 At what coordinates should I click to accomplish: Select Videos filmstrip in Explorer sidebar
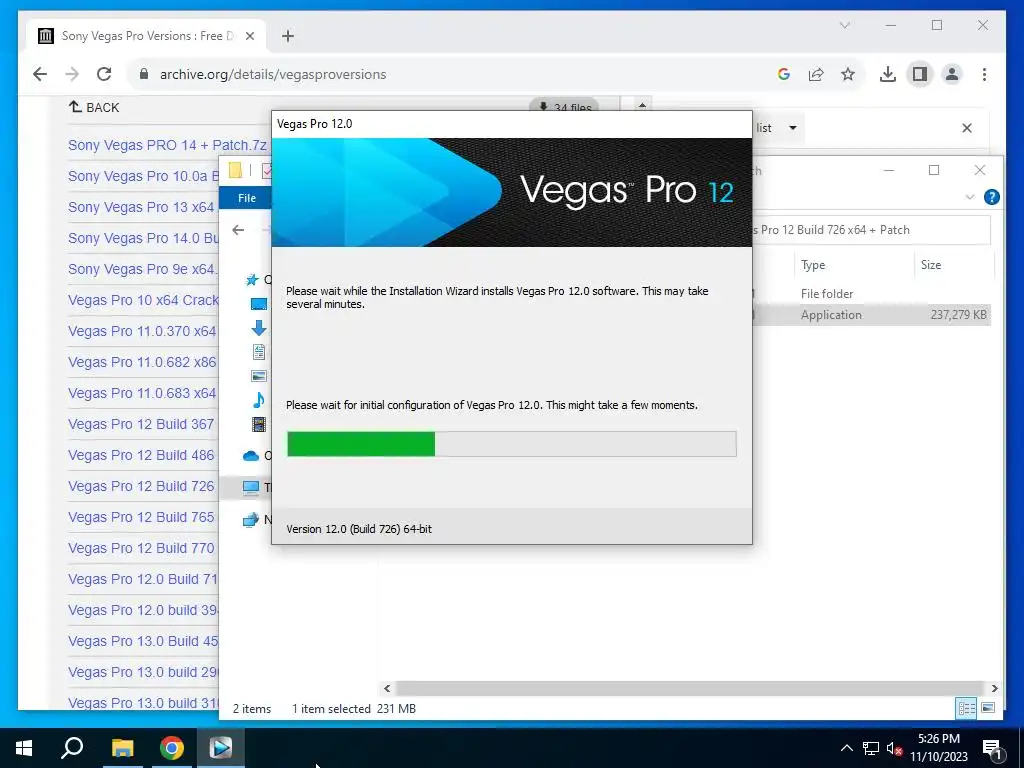click(259, 424)
